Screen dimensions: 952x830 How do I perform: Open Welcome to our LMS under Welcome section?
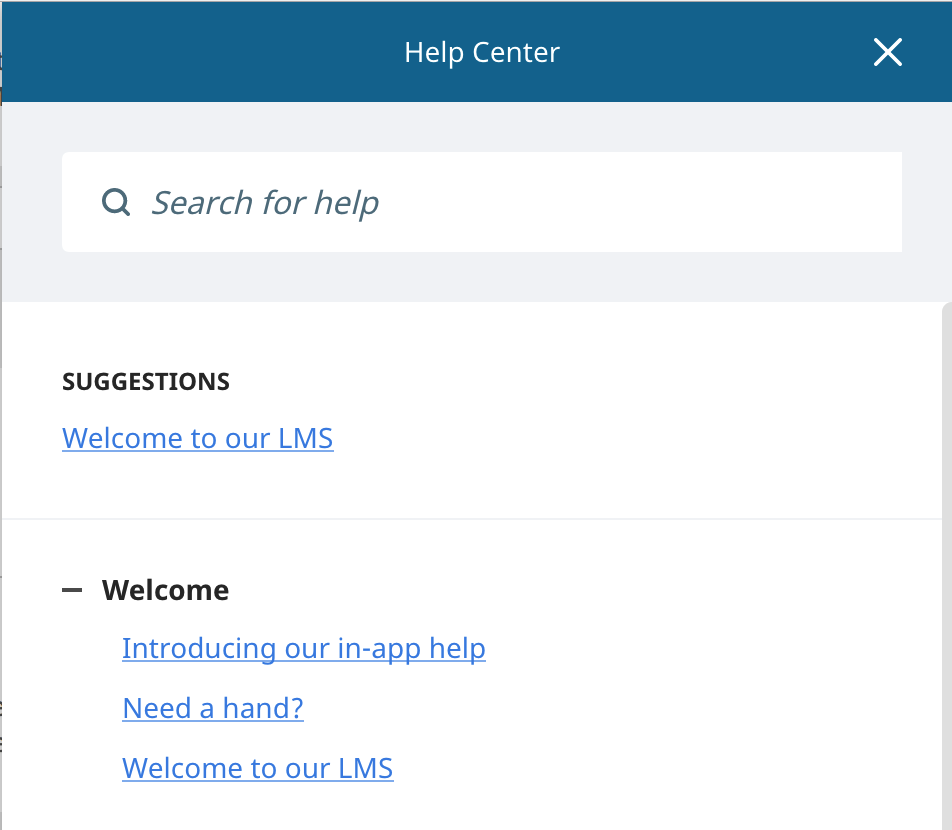pos(257,768)
